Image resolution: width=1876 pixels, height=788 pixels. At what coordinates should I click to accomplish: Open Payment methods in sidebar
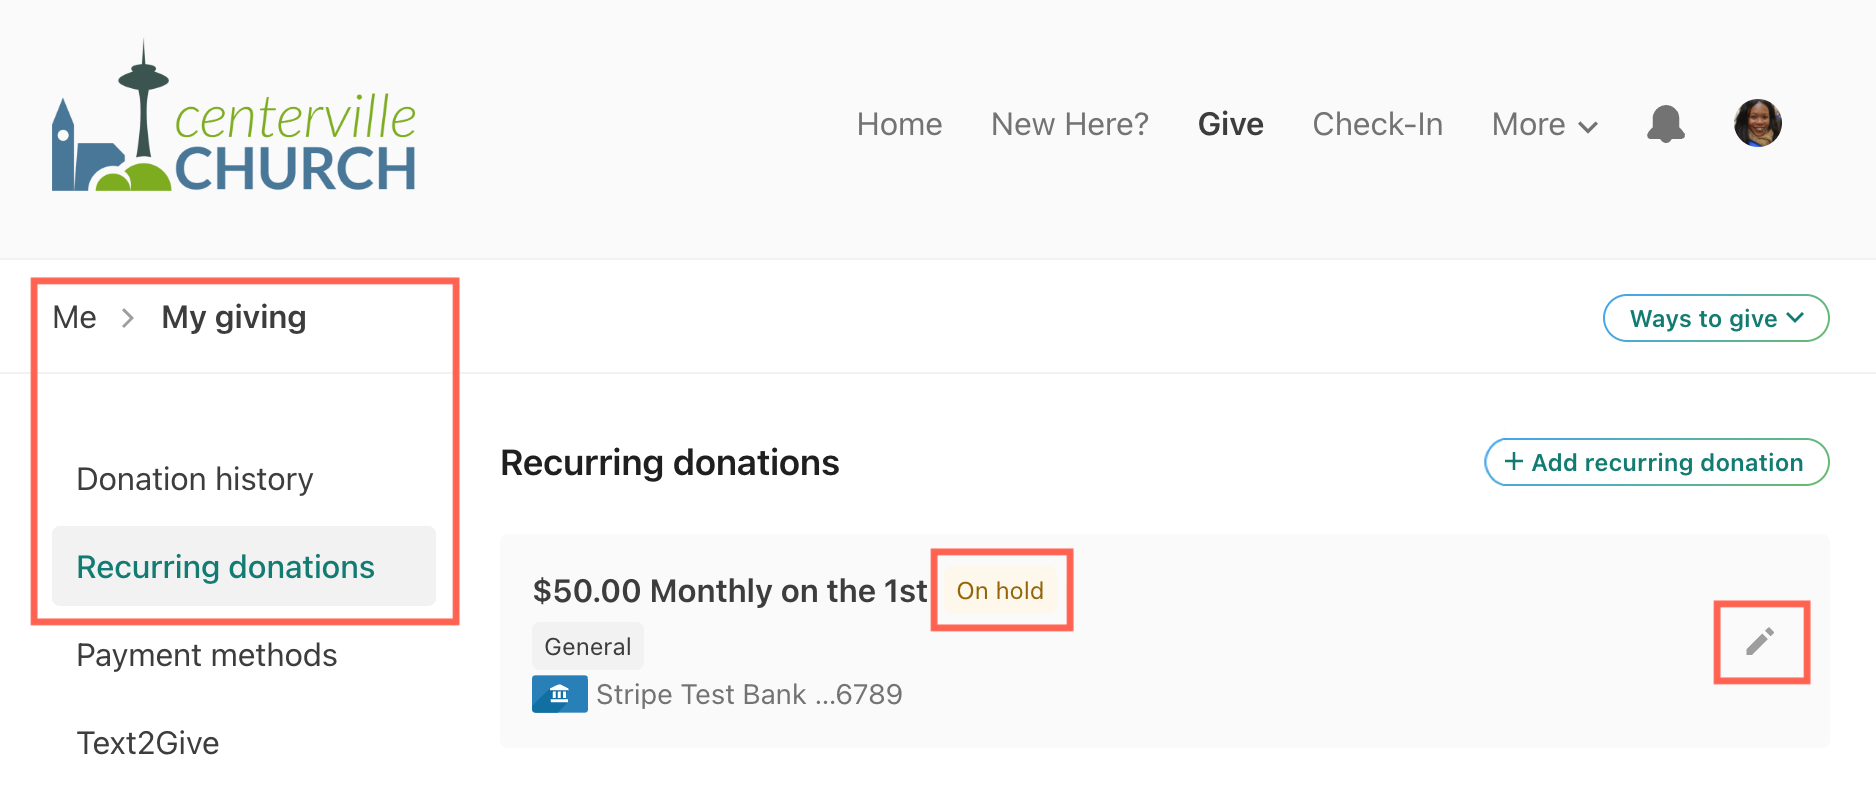point(207,655)
